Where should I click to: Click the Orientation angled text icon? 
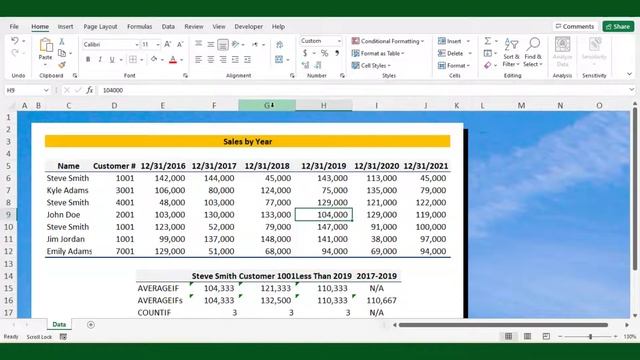coord(236,44)
